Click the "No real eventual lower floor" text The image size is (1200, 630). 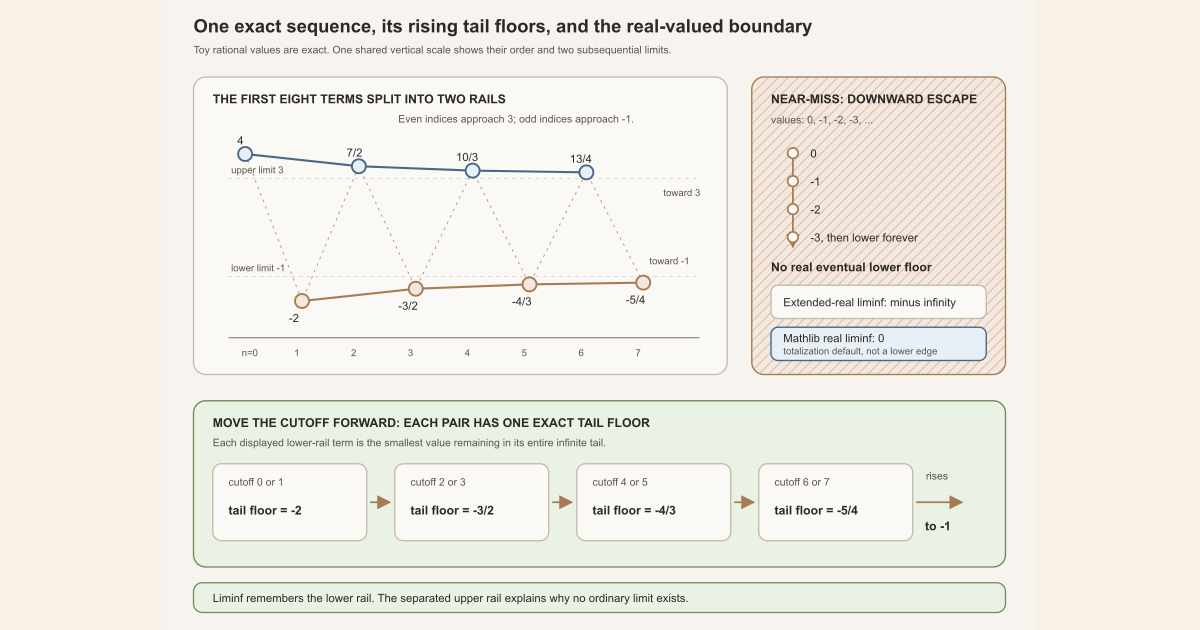tap(851, 267)
